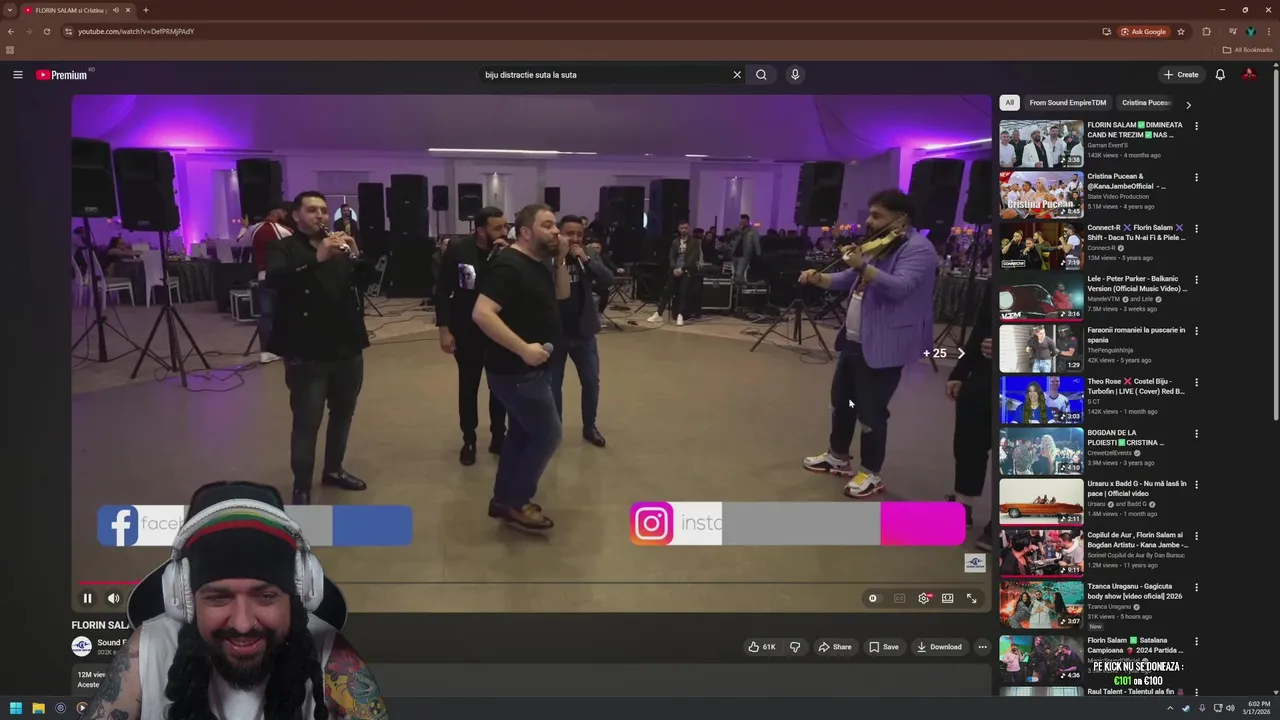Dislike the video with thumbs down
This screenshot has width=1280, height=720.
coord(795,647)
